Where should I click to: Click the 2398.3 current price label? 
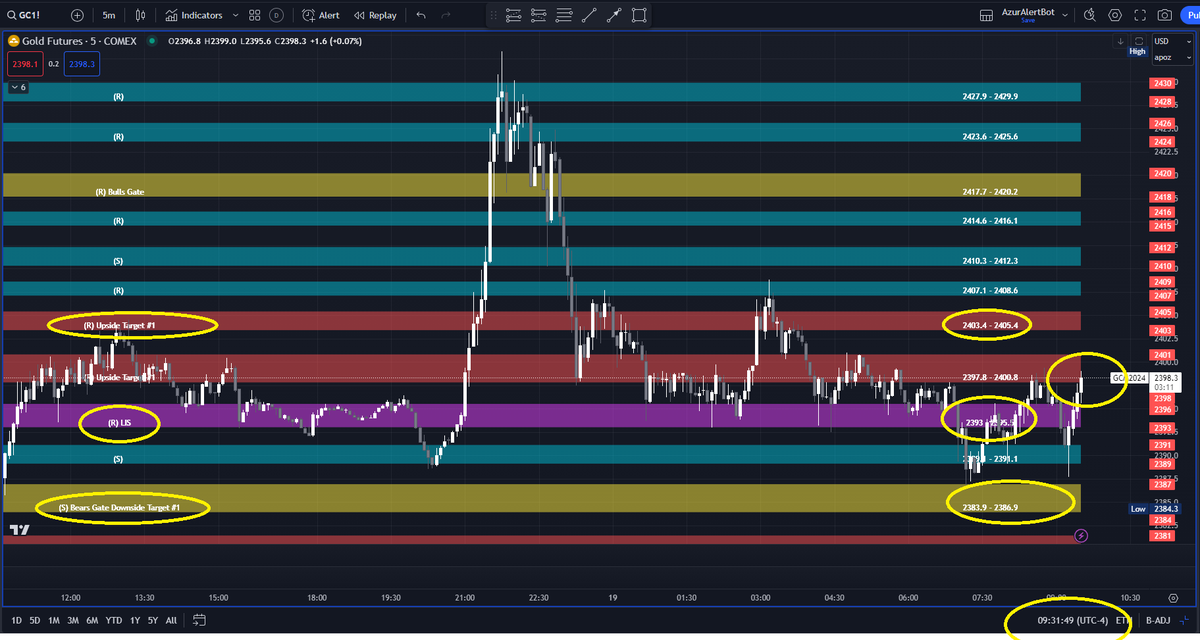tap(1163, 379)
